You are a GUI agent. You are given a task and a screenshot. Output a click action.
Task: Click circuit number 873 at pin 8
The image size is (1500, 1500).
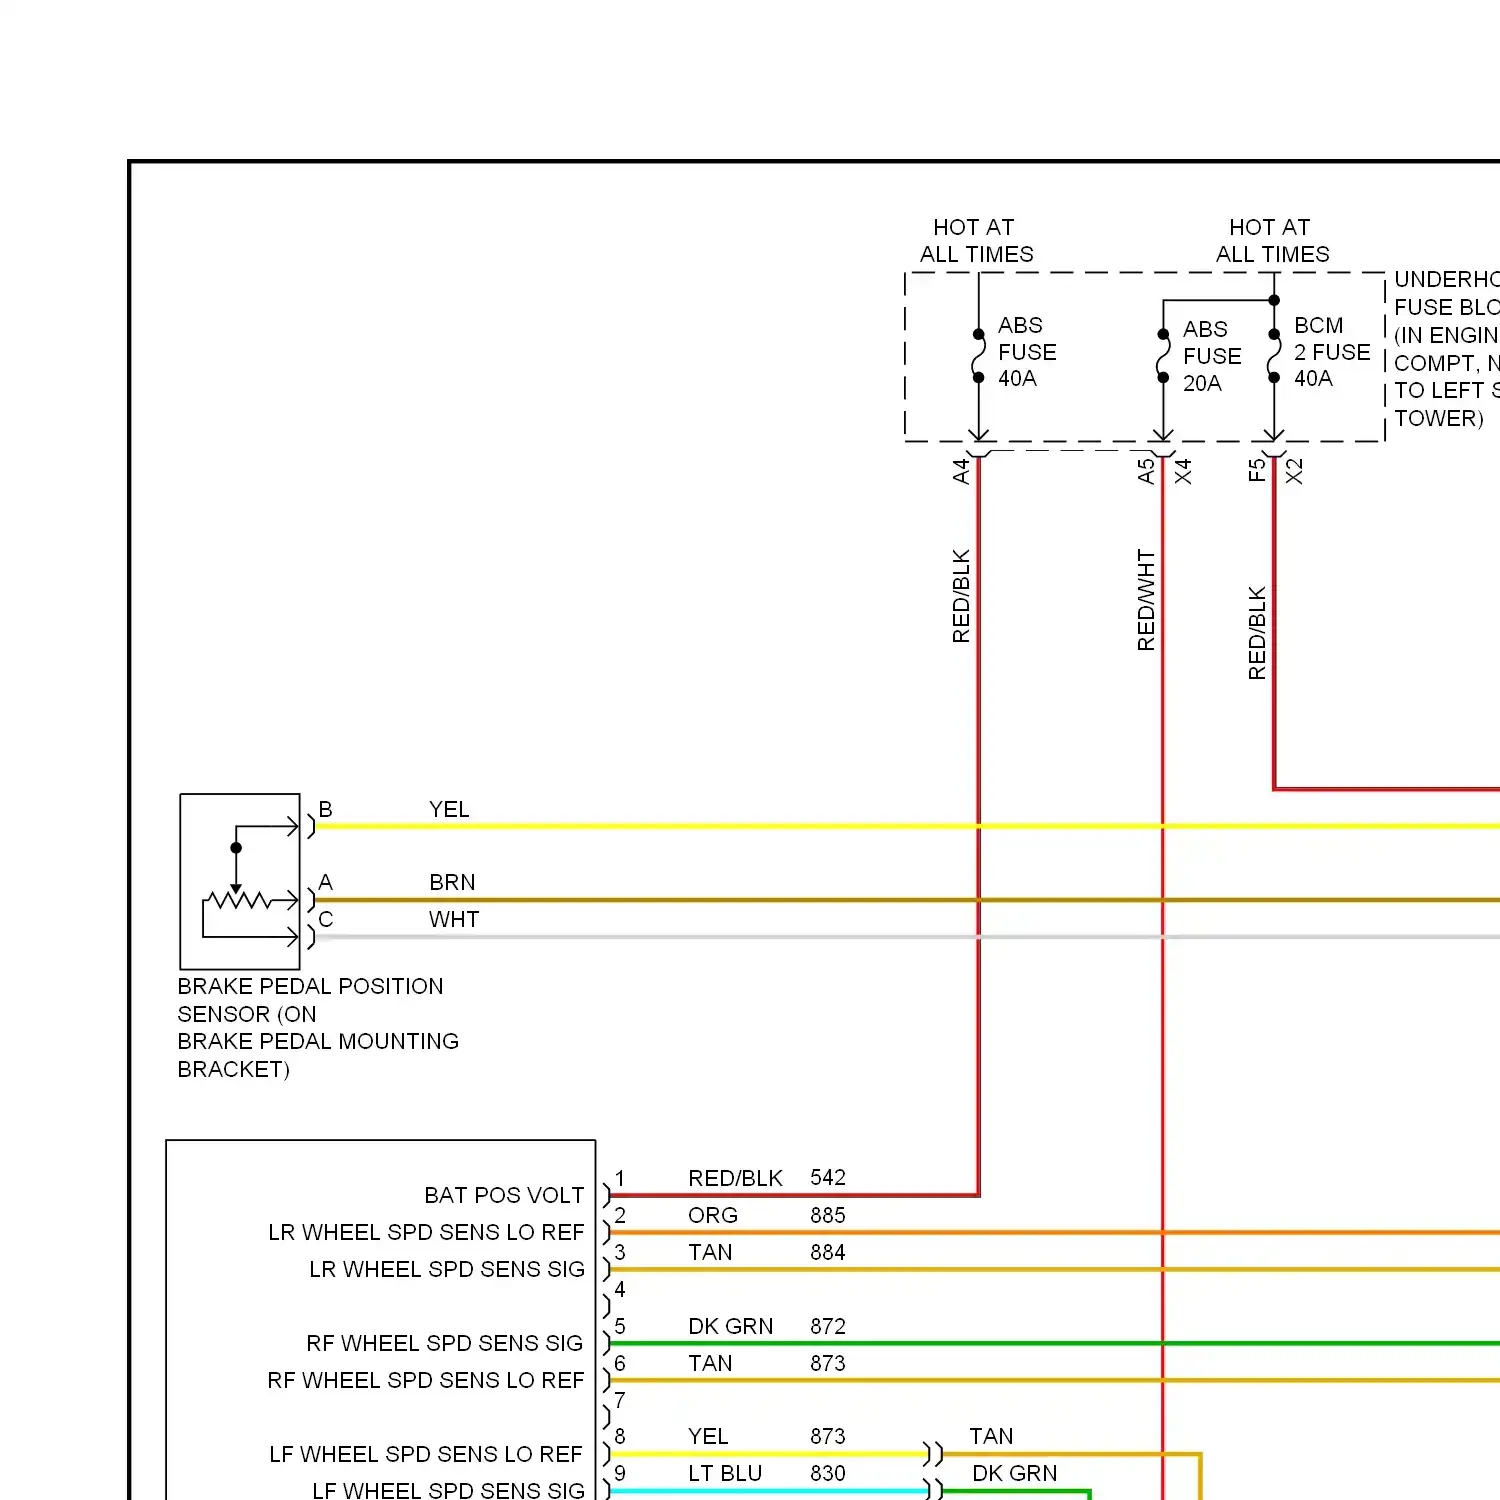click(x=828, y=1436)
